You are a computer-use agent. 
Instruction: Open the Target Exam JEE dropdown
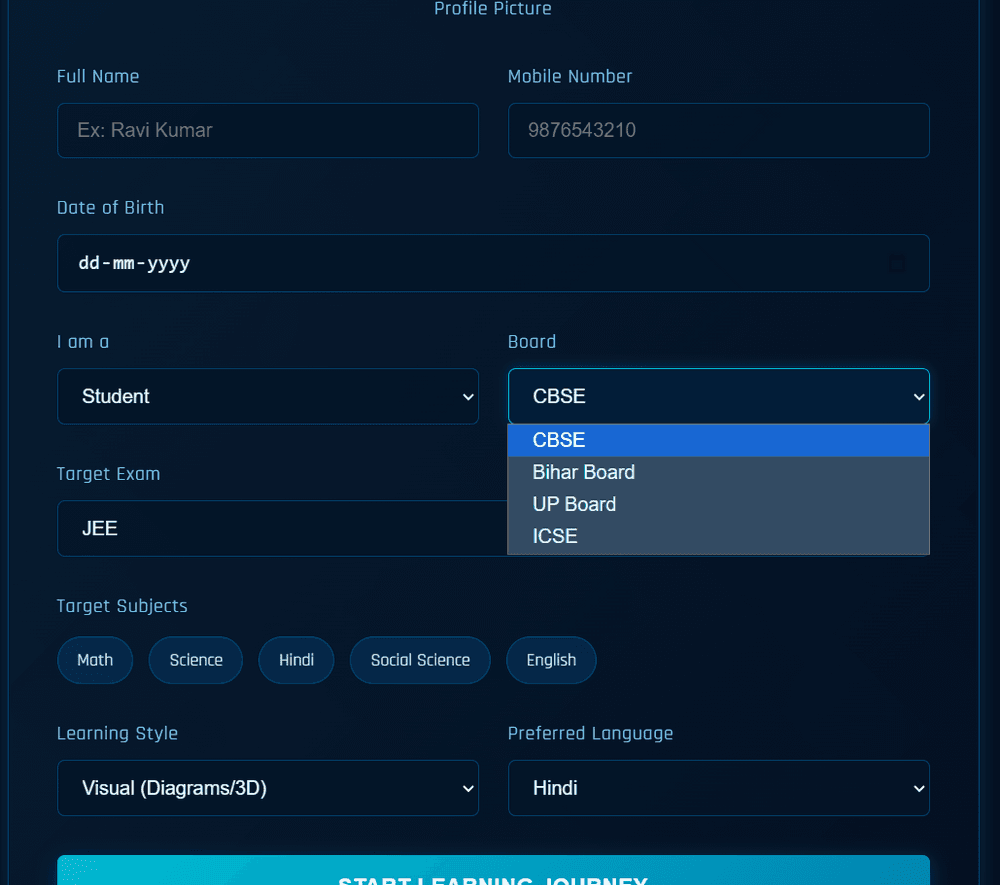pyautogui.click(x=280, y=528)
